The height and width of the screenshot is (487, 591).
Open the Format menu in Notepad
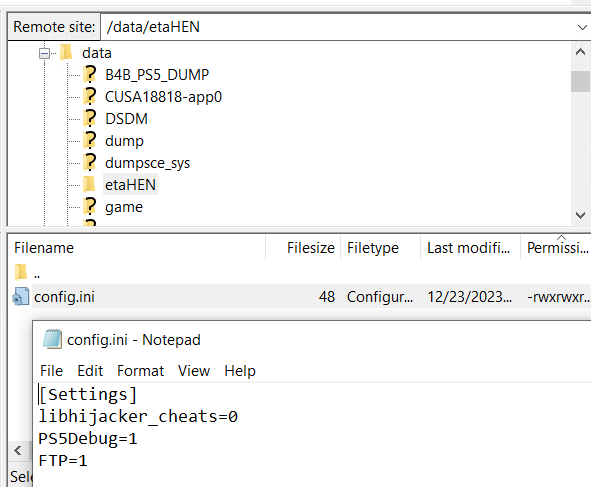(140, 371)
